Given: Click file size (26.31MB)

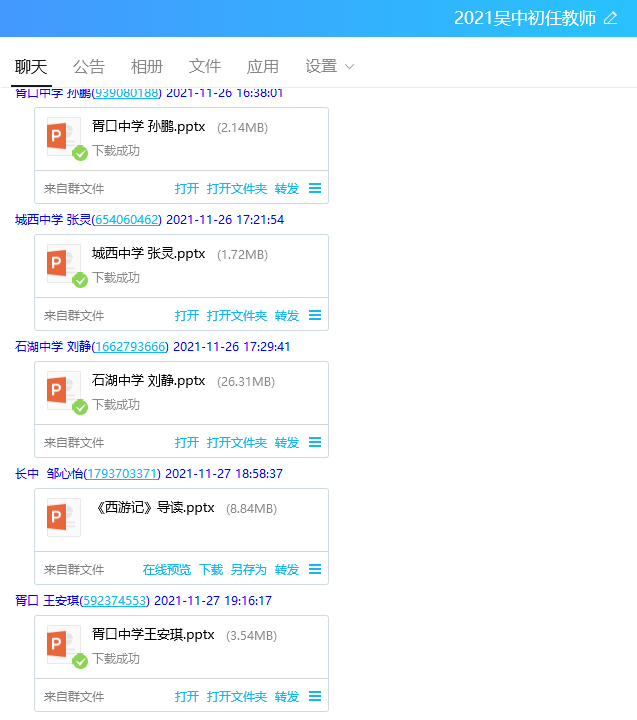Looking at the screenshot, I should click(246, 382).
